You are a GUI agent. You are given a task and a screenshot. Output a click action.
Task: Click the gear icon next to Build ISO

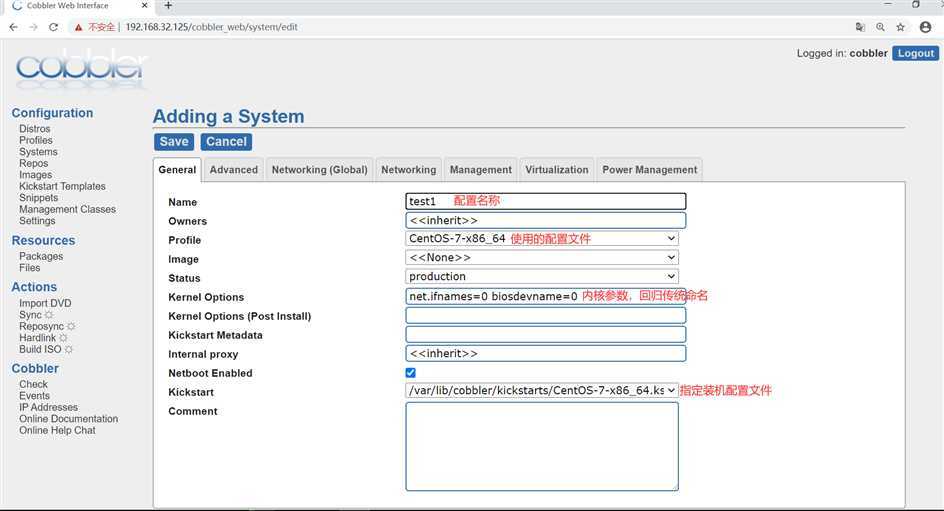coord(69,349)
